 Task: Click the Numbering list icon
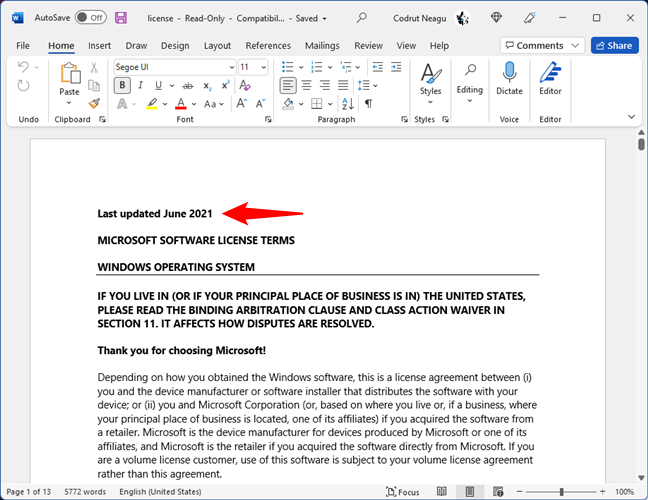317,67
